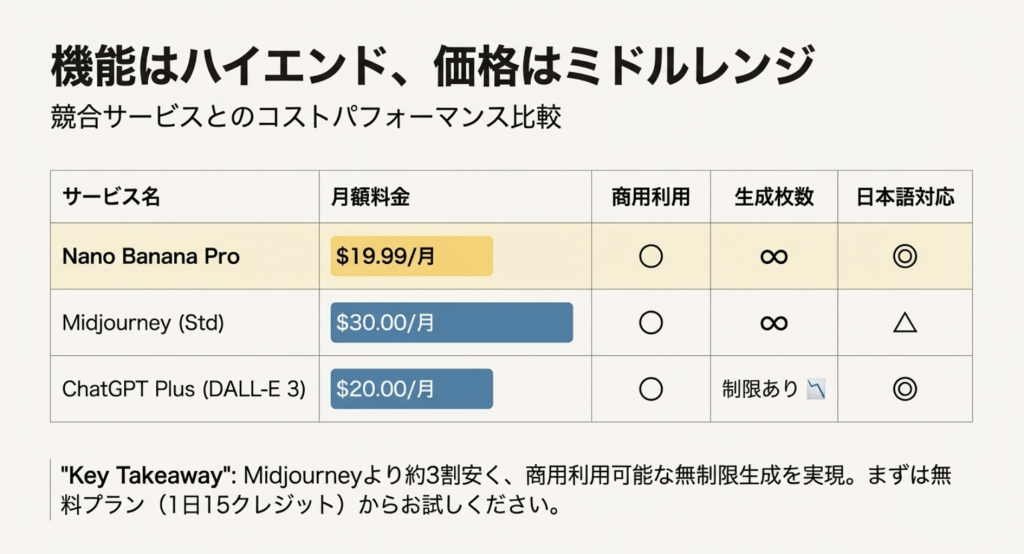Click the サービス名 column header
This screenshot has height=554, width=1024.
tap(110, 197)
